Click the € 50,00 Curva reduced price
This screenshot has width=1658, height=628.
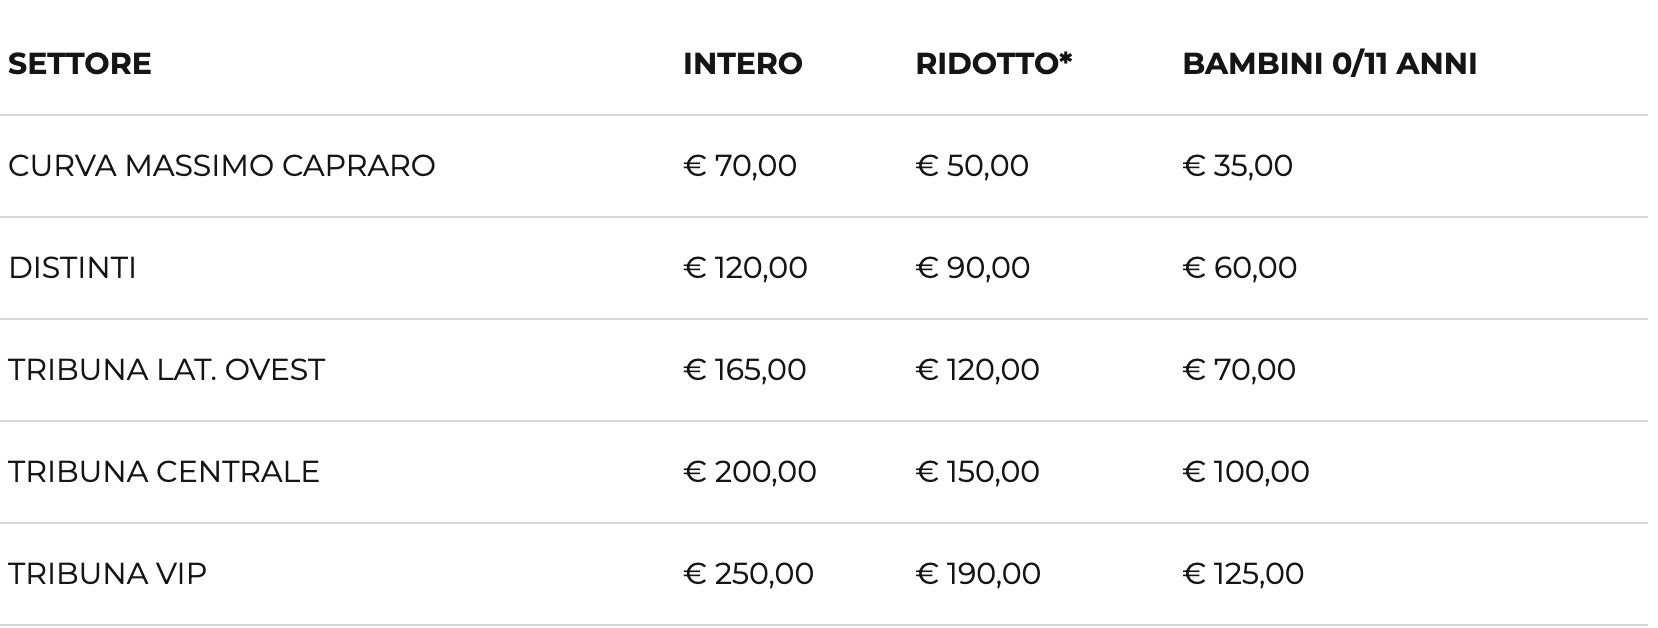(x=972, y=166)
